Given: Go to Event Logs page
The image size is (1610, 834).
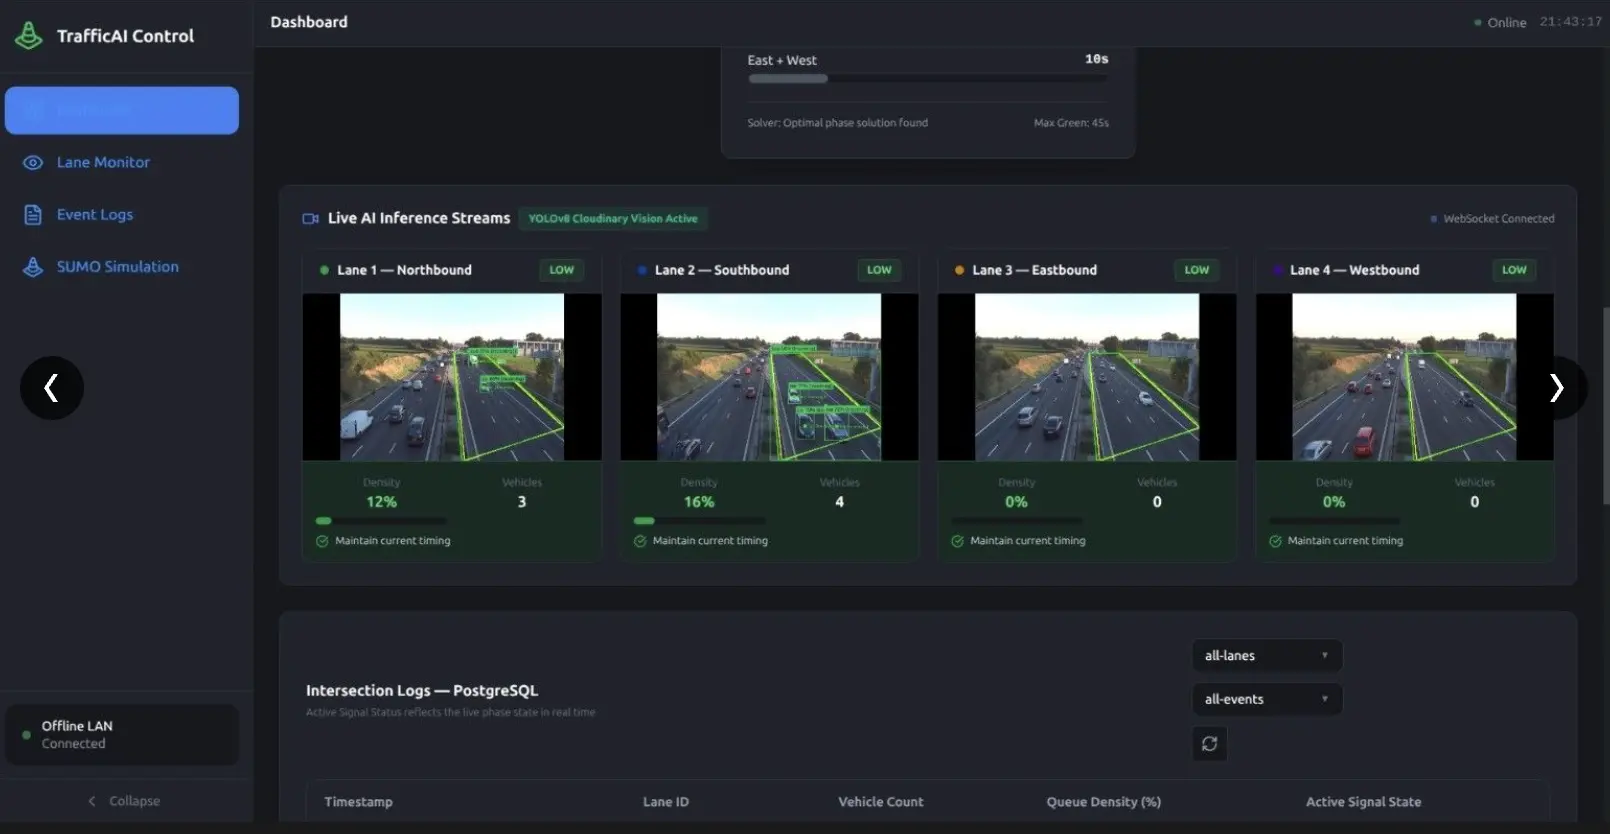Looking at the screenshot, I should coord(95,215).
